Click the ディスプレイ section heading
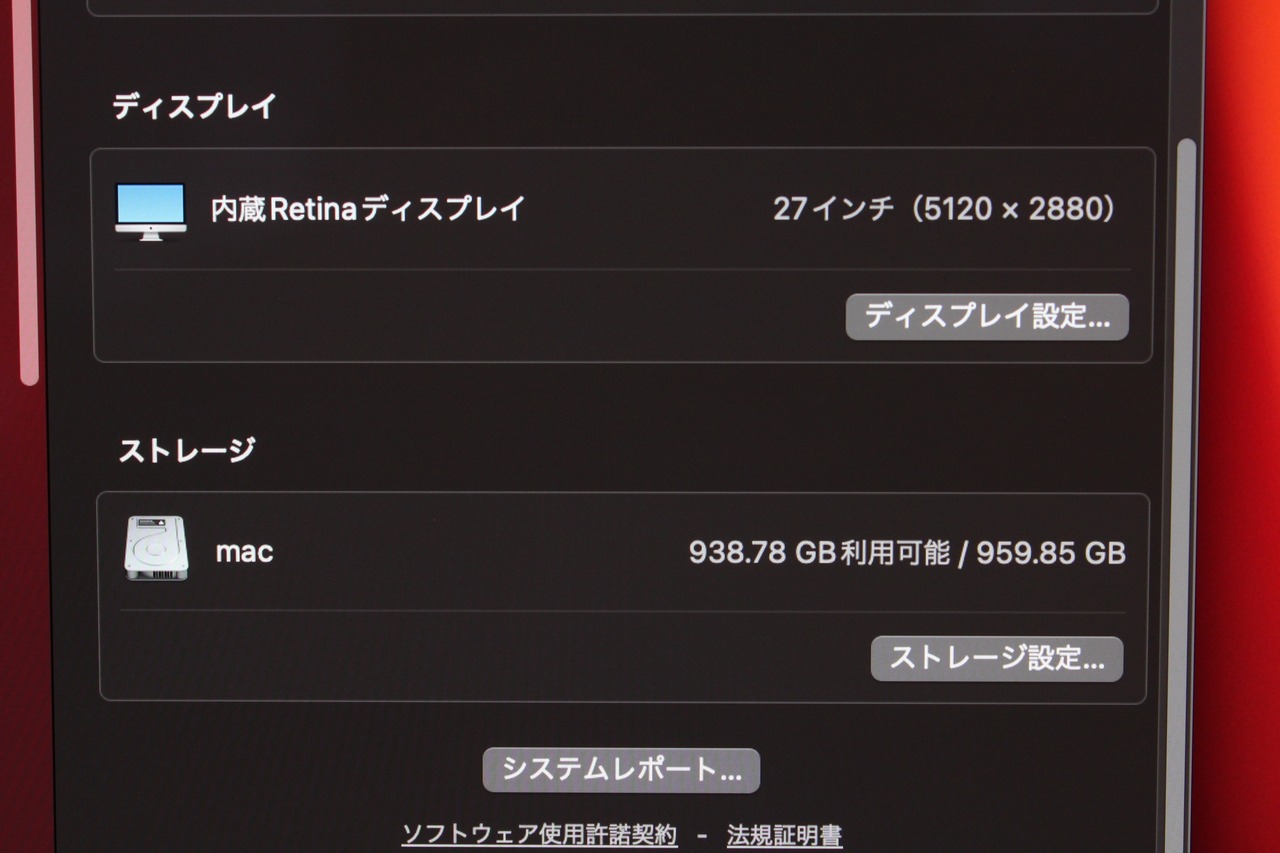 [x=194, y=106]
